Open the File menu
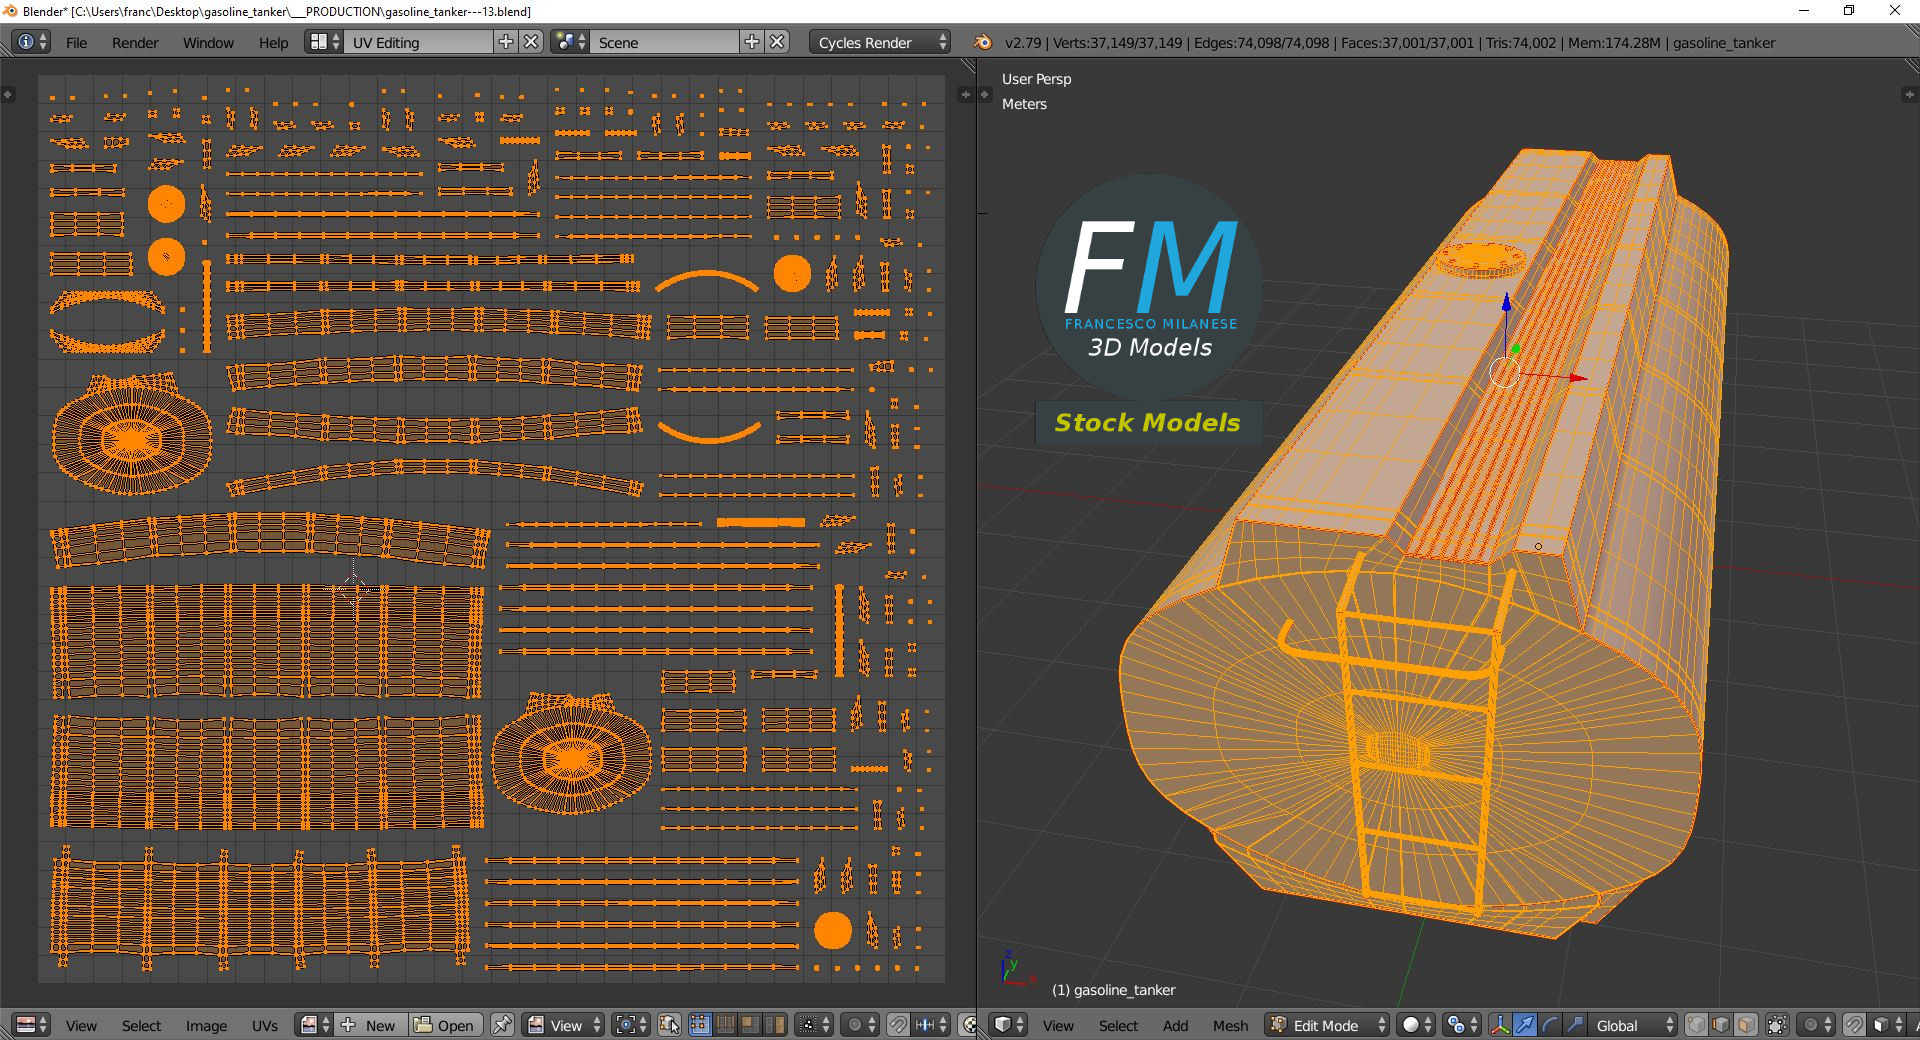This screenshot has height=1040, width=1920. pyautogui.click(x=76, y=43)
